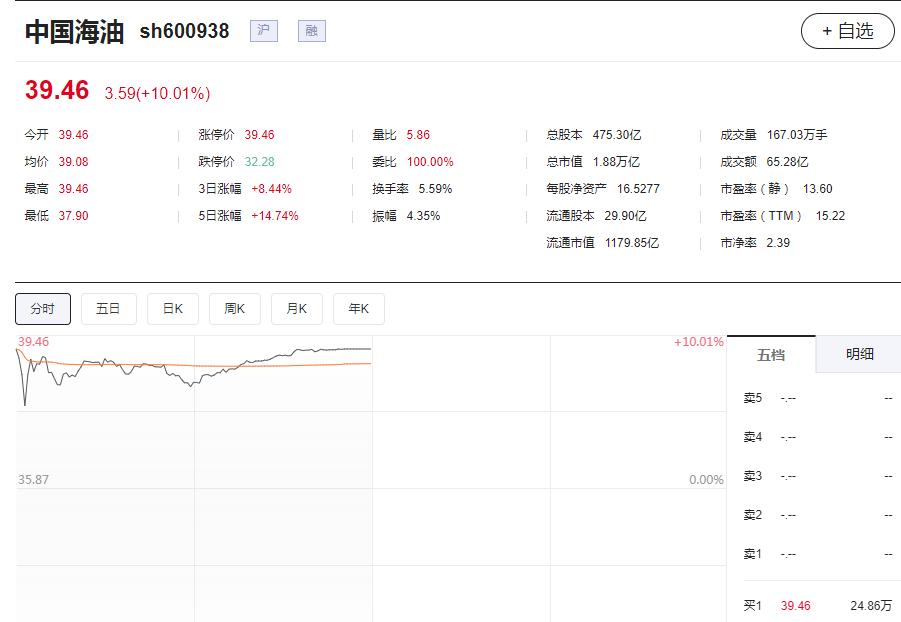The height and width of the screenshot is (622, 901).
Task: Click the 卖2 row in order book
Action: 818,515
